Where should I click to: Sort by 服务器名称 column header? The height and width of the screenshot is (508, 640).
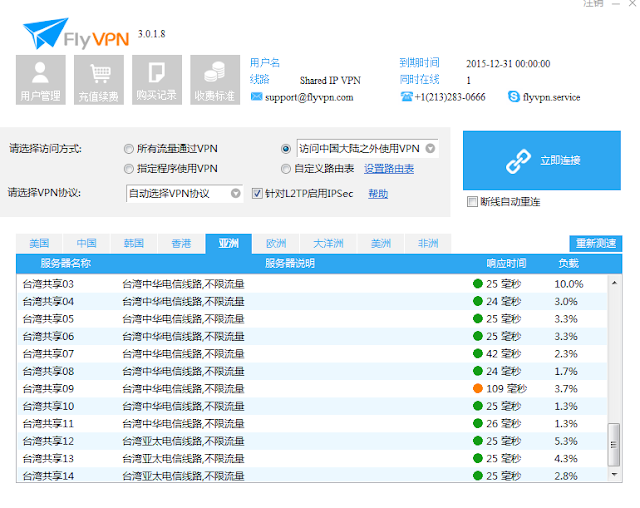65,264
